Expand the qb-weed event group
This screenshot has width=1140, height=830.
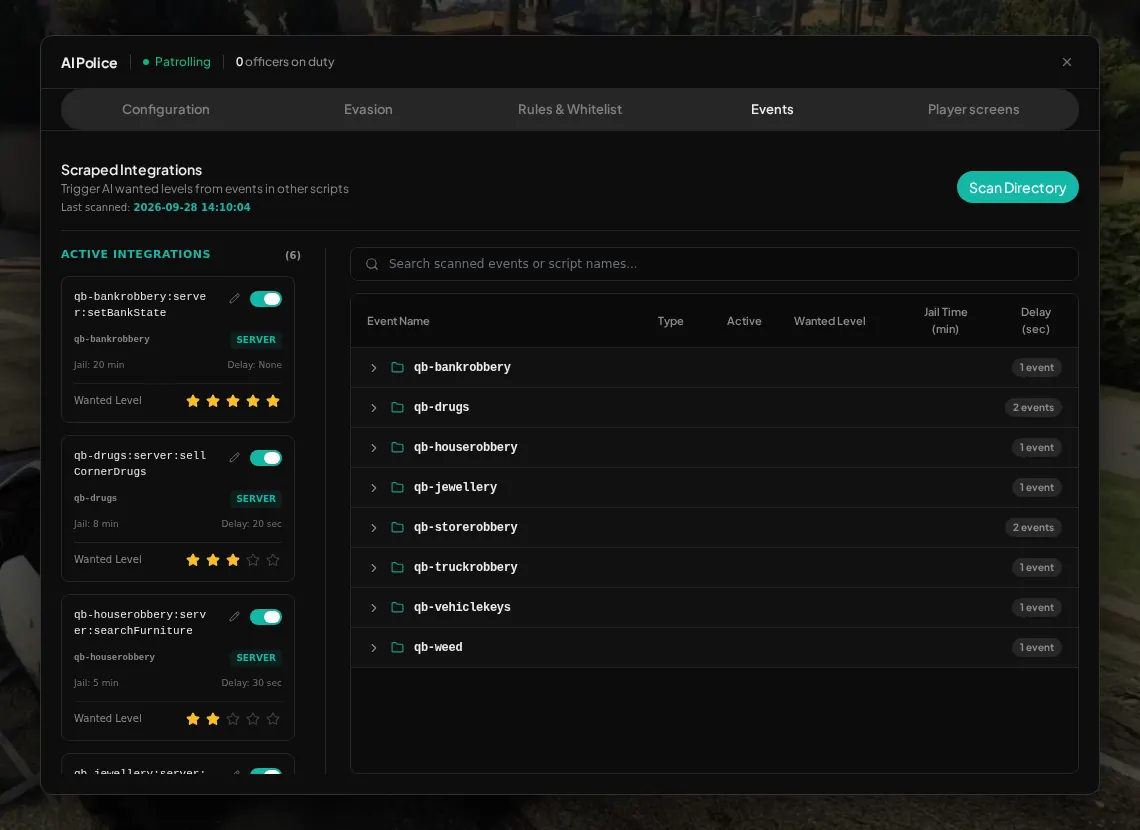point(374,648)
